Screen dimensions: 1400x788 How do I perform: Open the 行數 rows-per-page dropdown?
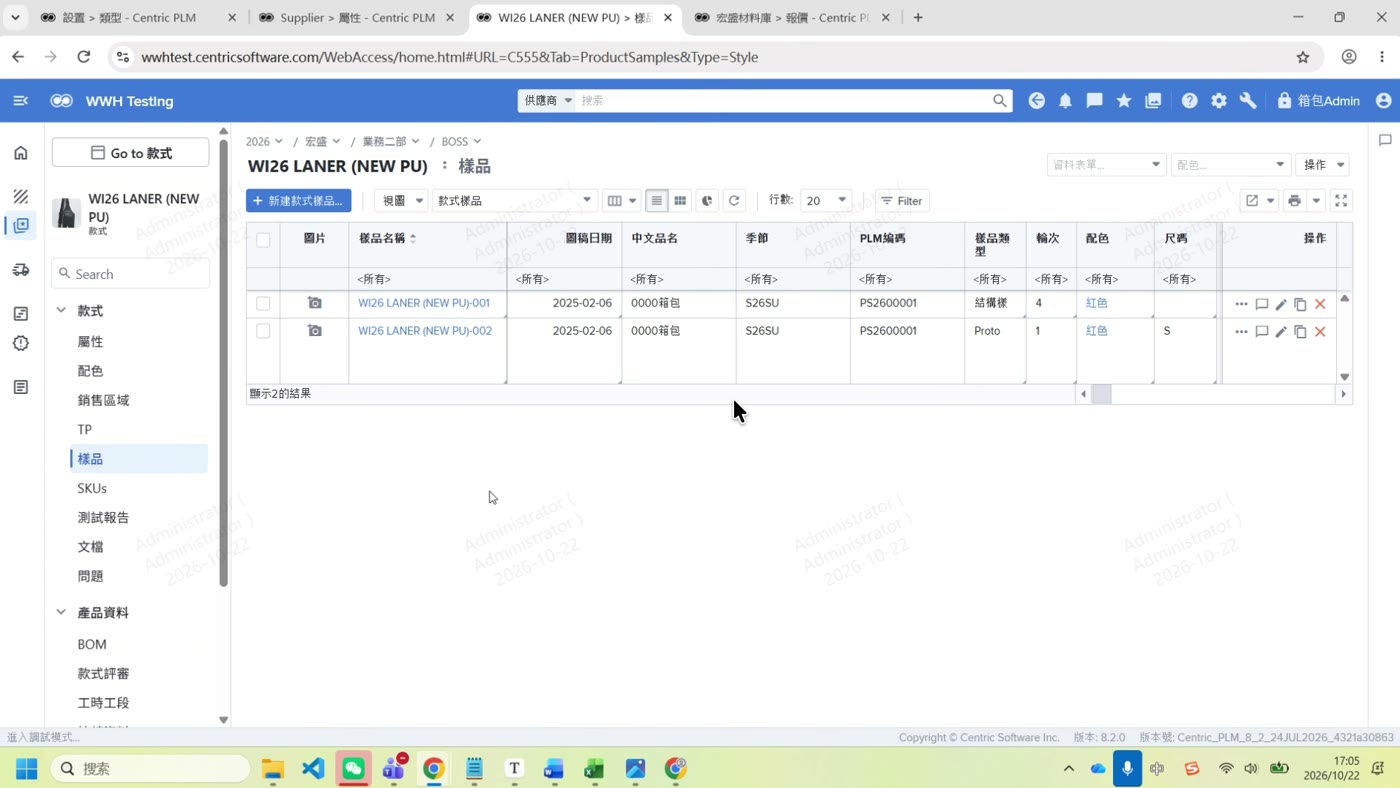point(826,201)
